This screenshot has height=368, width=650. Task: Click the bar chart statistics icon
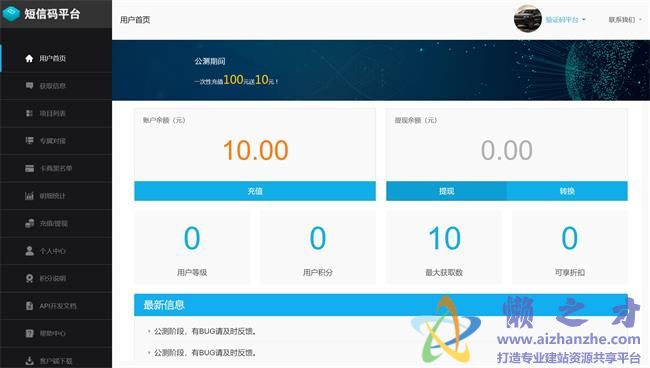coord(29,196)
